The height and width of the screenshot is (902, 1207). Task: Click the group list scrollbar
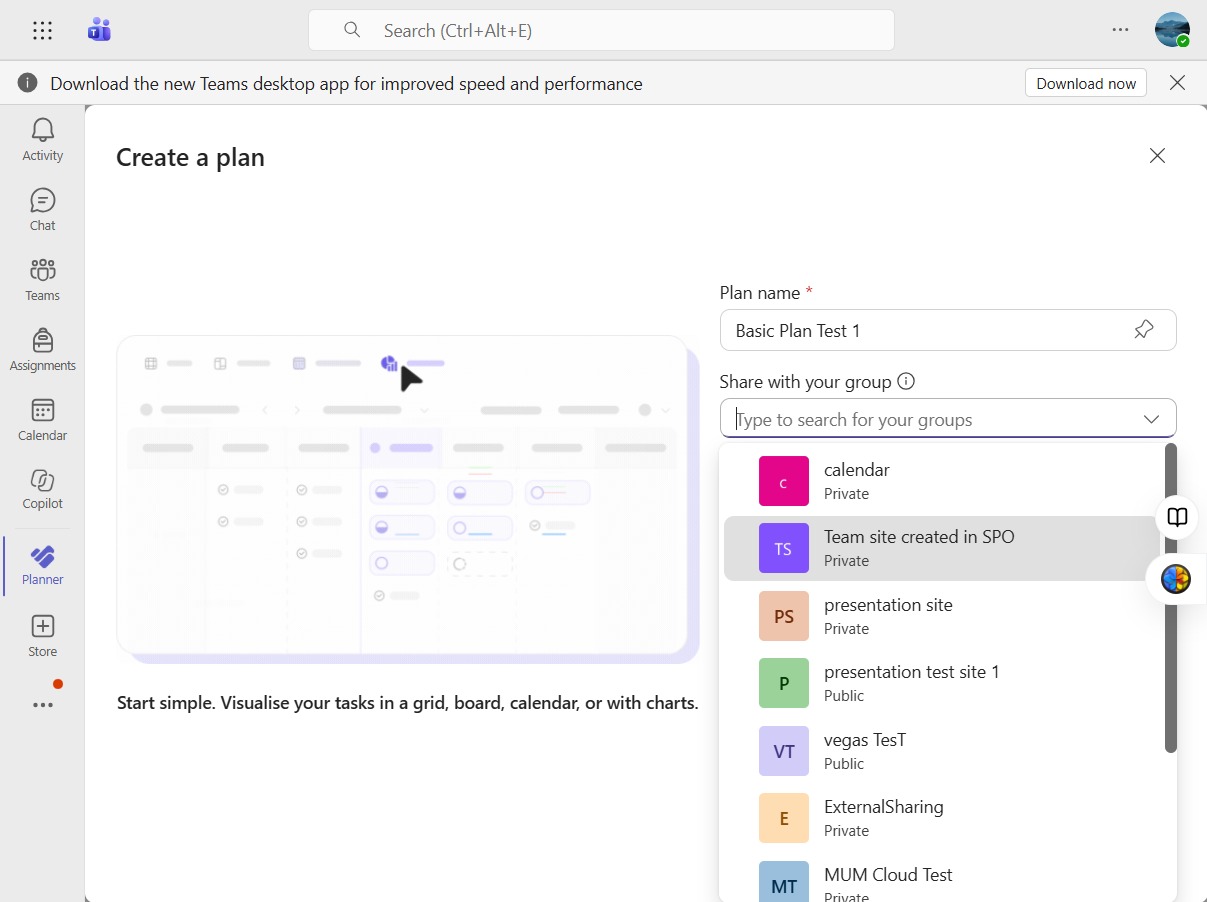coord(1171,598)
